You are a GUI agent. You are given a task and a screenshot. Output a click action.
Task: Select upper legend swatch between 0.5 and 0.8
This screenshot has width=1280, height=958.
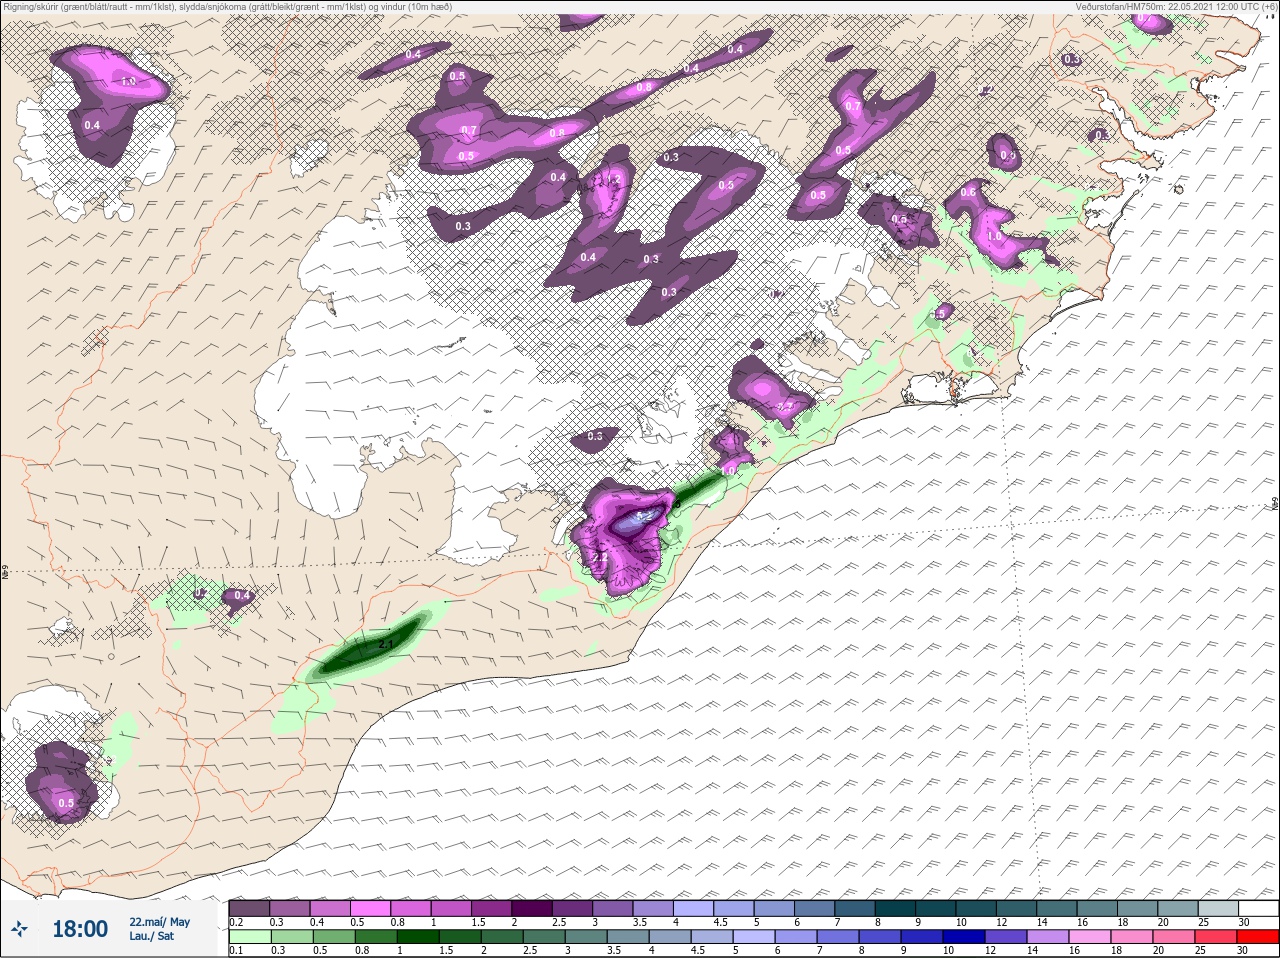372,908
